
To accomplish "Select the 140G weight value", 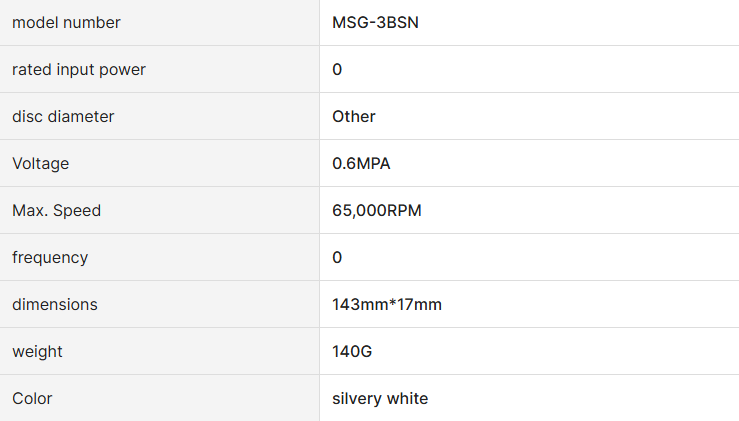I will click(353, 351).
